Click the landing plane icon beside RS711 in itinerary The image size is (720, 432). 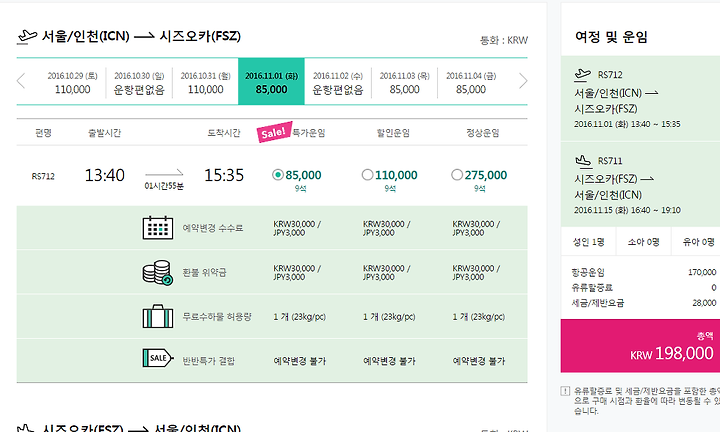click(583, 161)
